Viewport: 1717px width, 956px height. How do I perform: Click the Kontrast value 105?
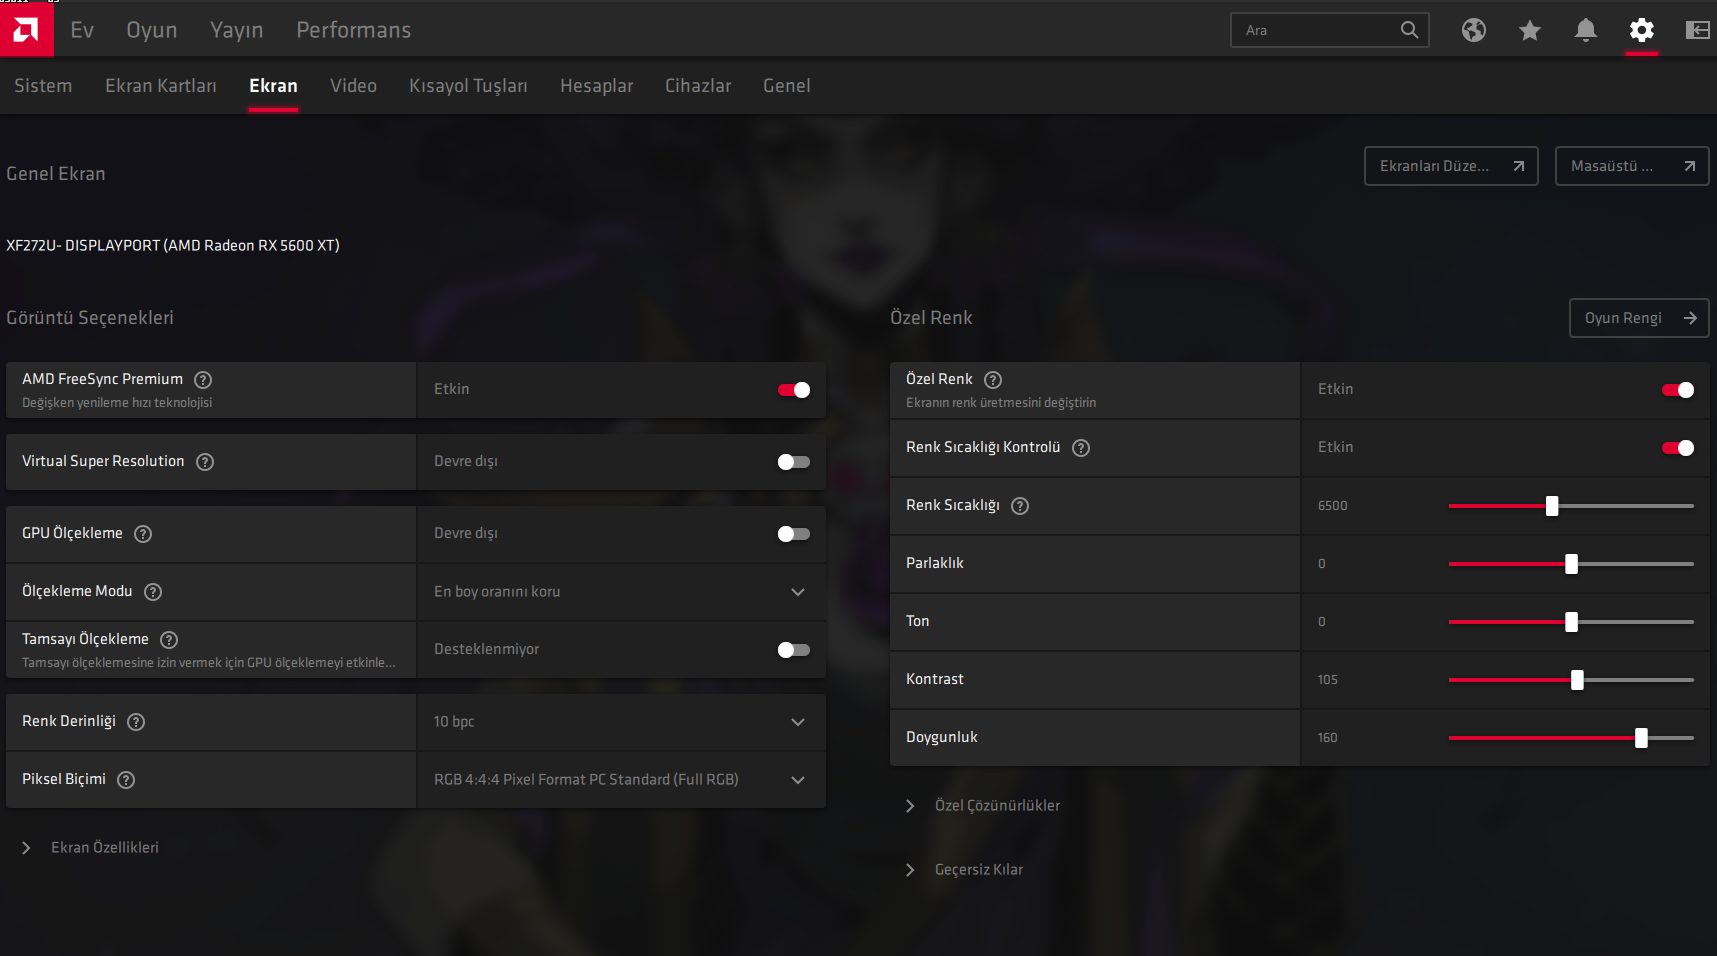click(x=1327, y=680)
